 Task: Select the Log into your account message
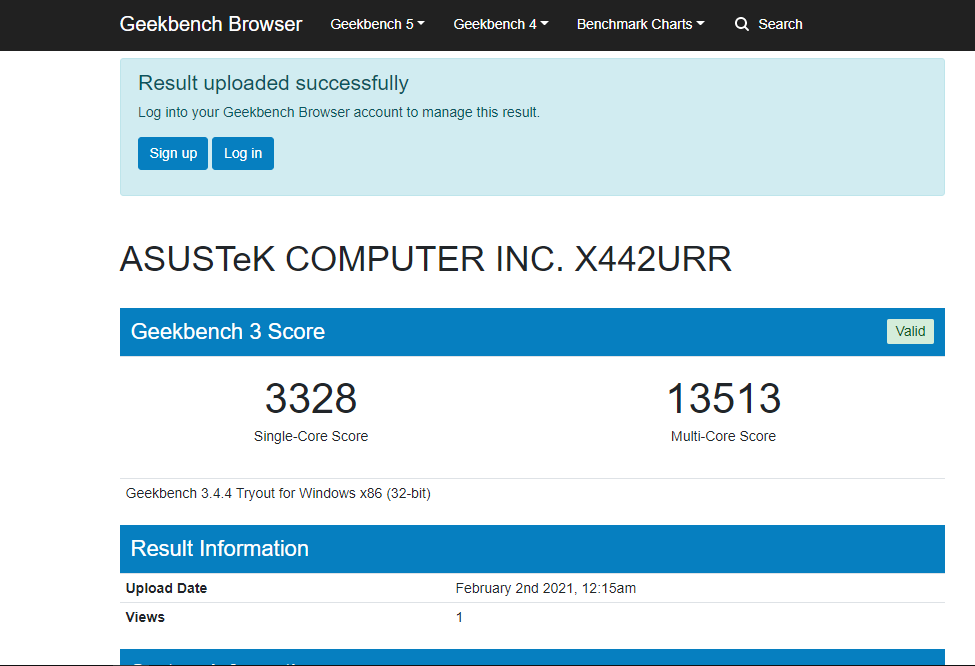tap(339, 113)
